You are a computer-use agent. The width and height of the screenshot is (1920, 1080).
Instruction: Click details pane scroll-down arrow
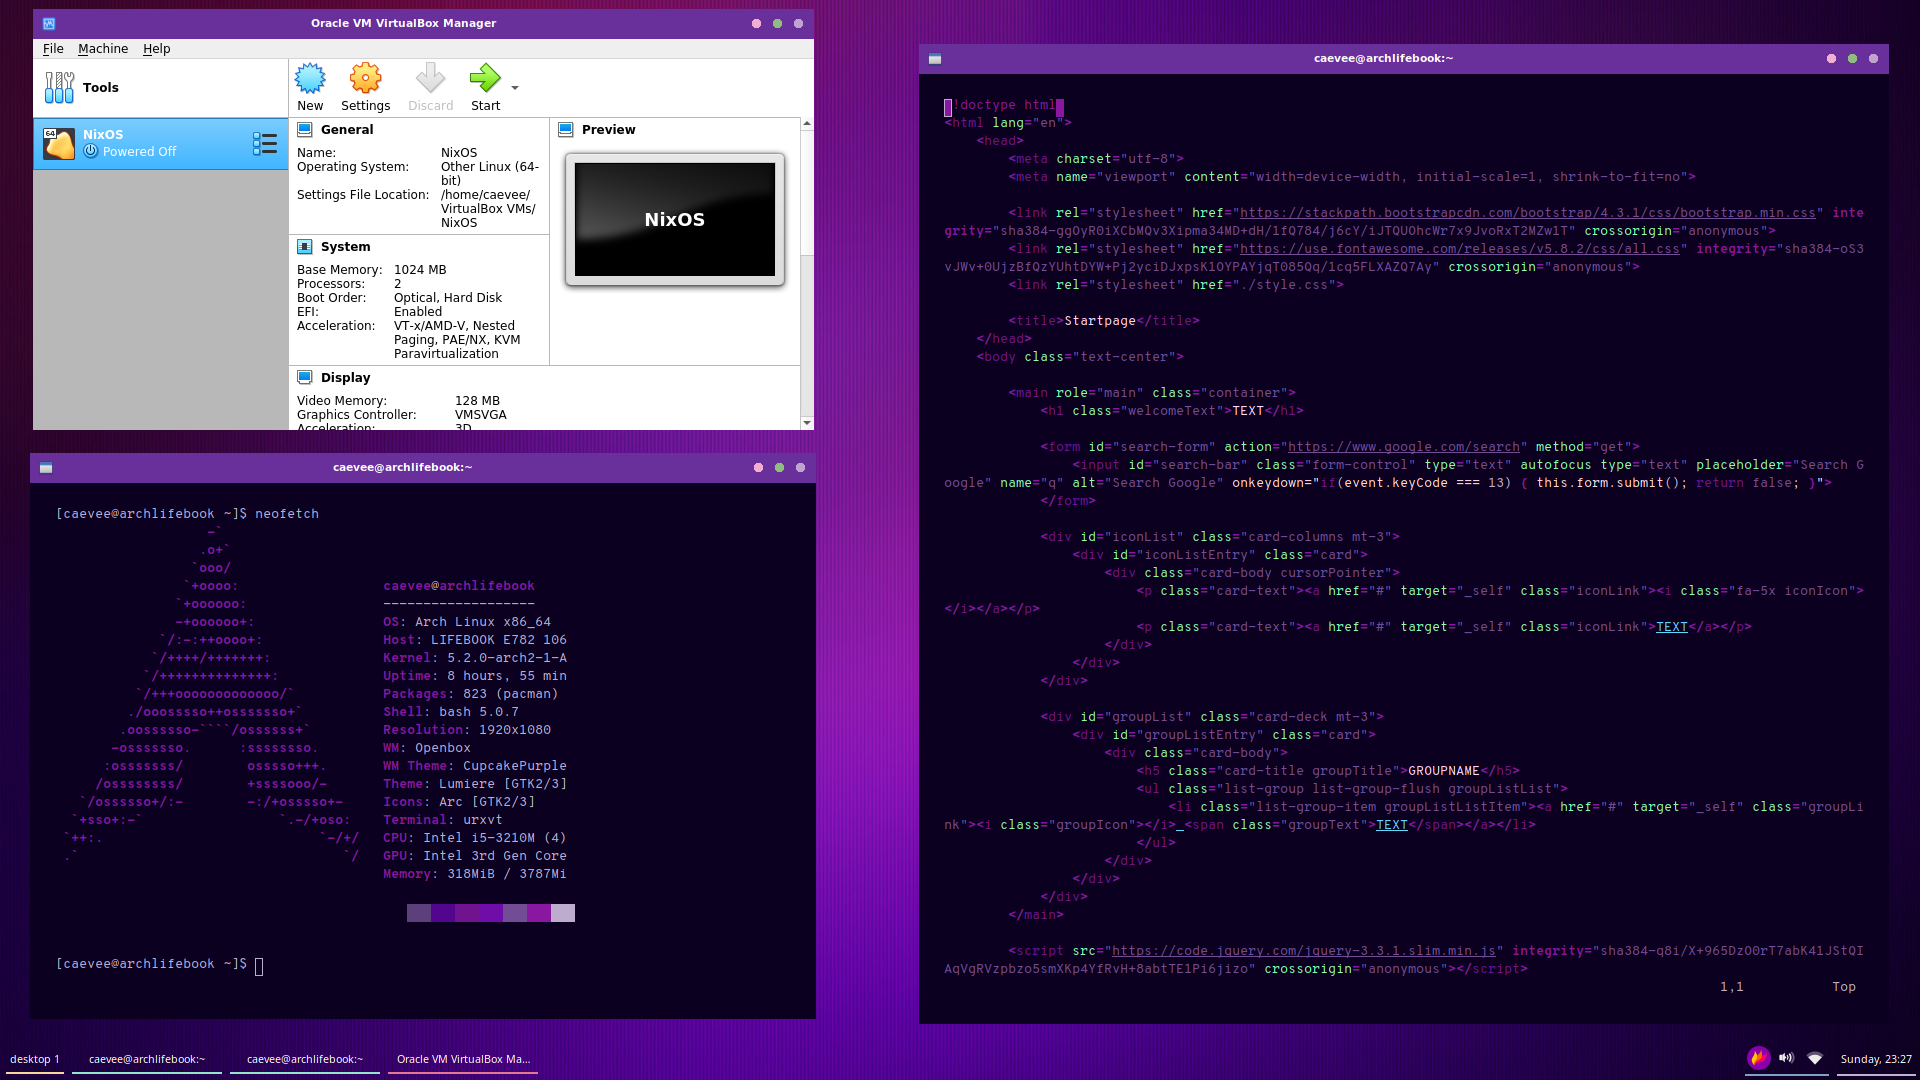coord(807,423)
